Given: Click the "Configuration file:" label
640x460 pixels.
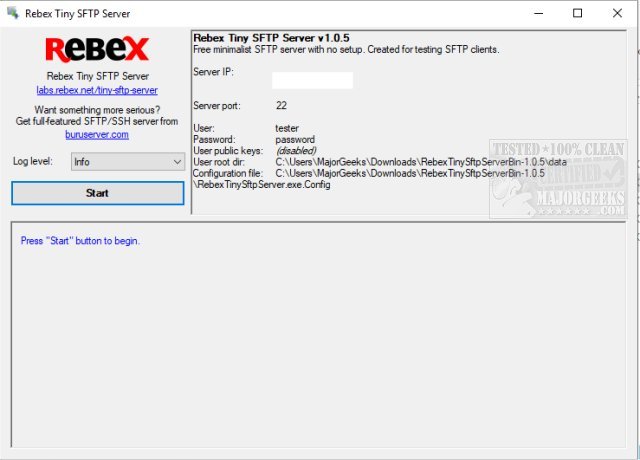Looking at the screenshot, I should pos(228,173).
